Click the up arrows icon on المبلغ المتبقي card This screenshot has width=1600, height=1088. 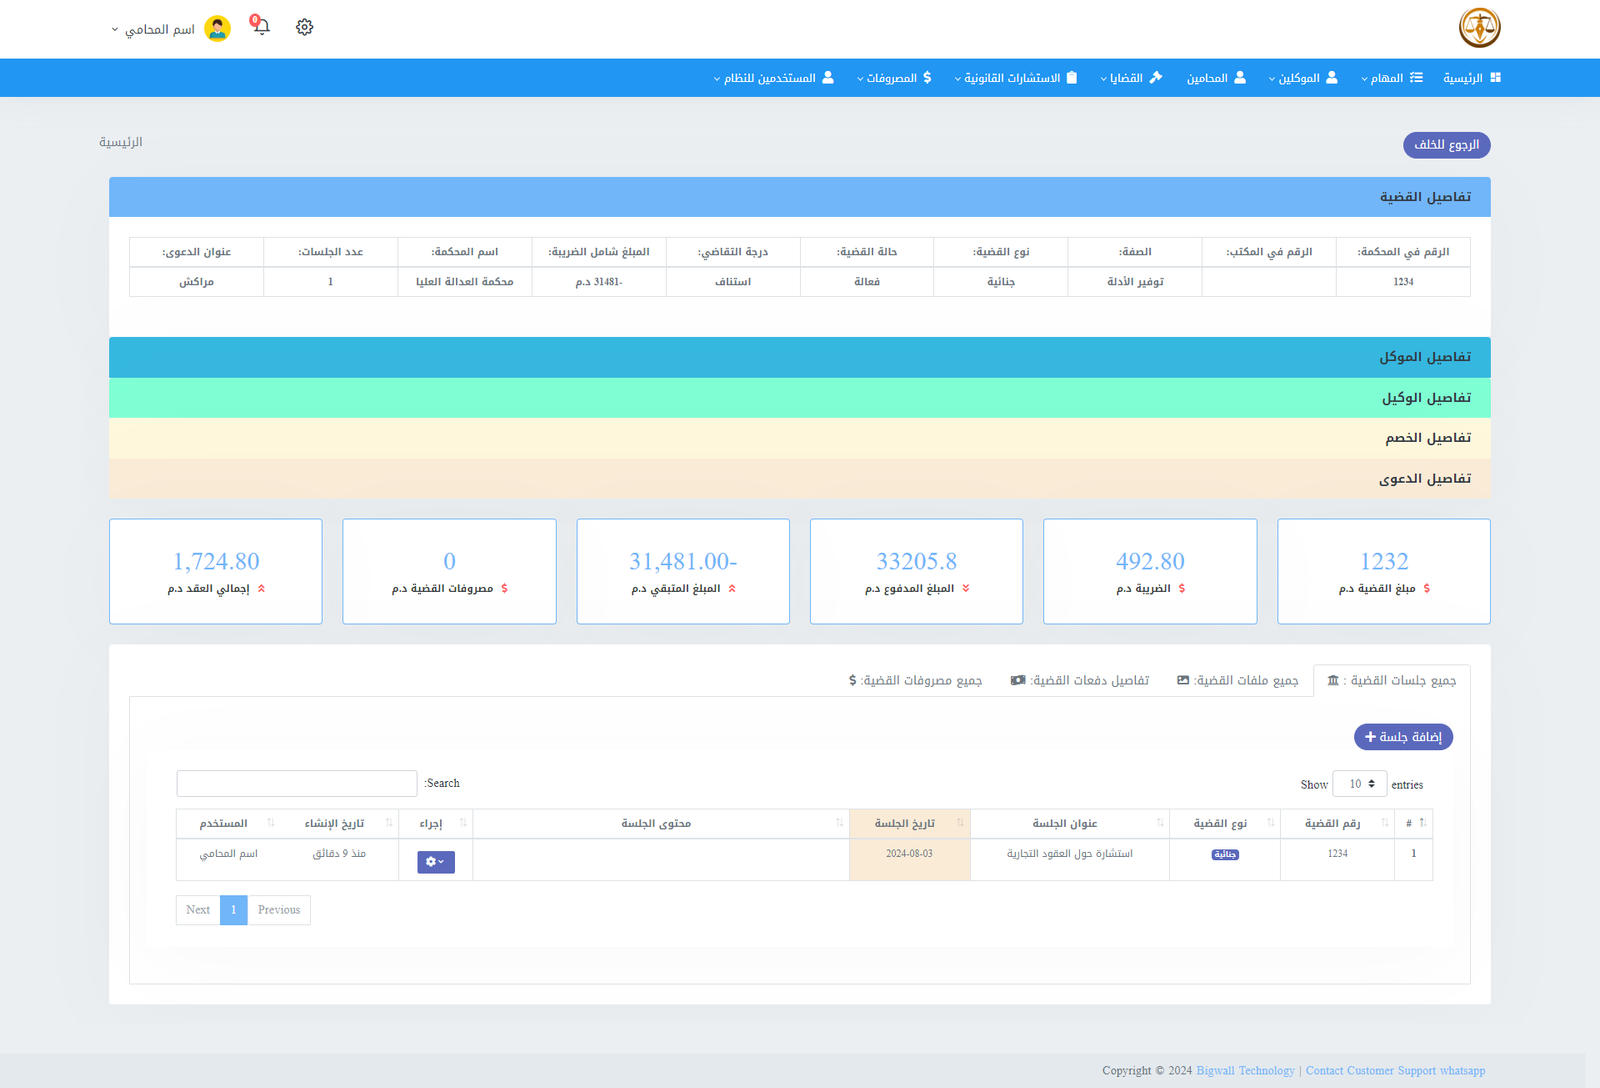732,589
